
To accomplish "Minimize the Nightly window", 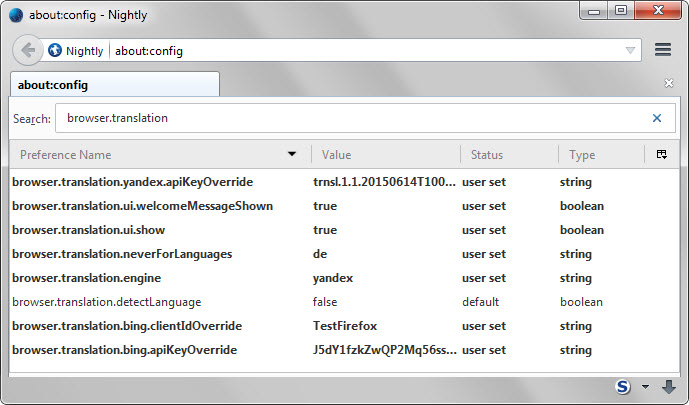I will pos(594,11).
